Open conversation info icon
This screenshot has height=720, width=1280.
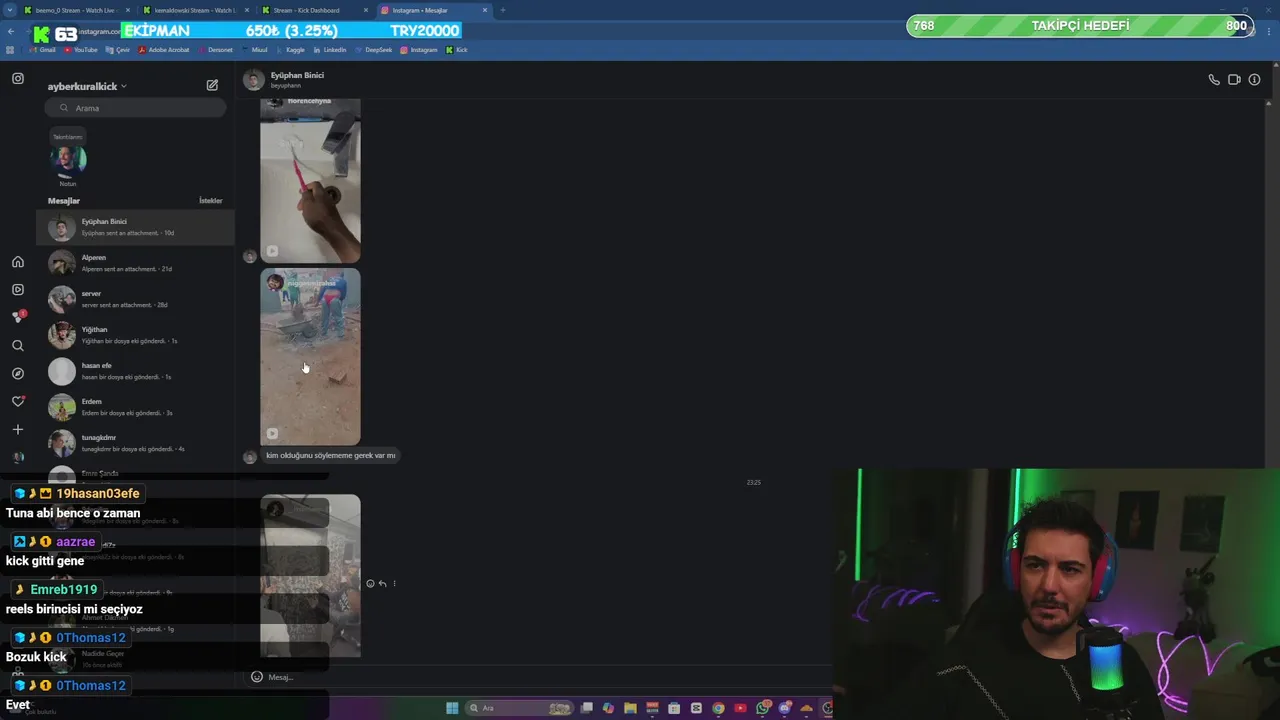1254,80
